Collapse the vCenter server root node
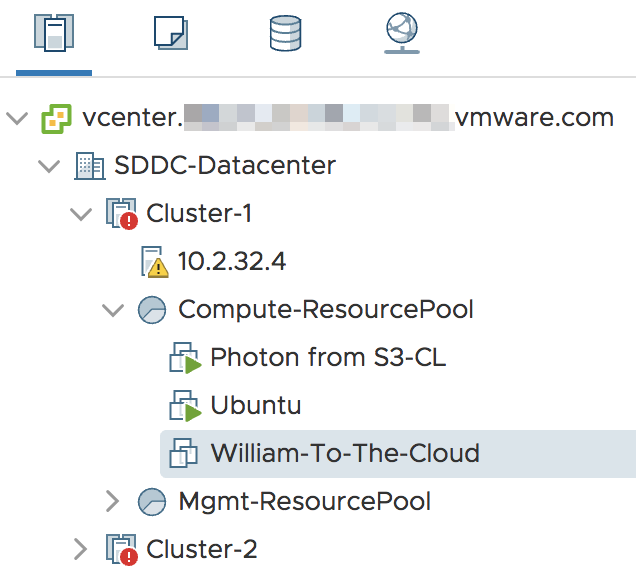The width and height of the screenshot is (636, 576). (x=16, y=118)
